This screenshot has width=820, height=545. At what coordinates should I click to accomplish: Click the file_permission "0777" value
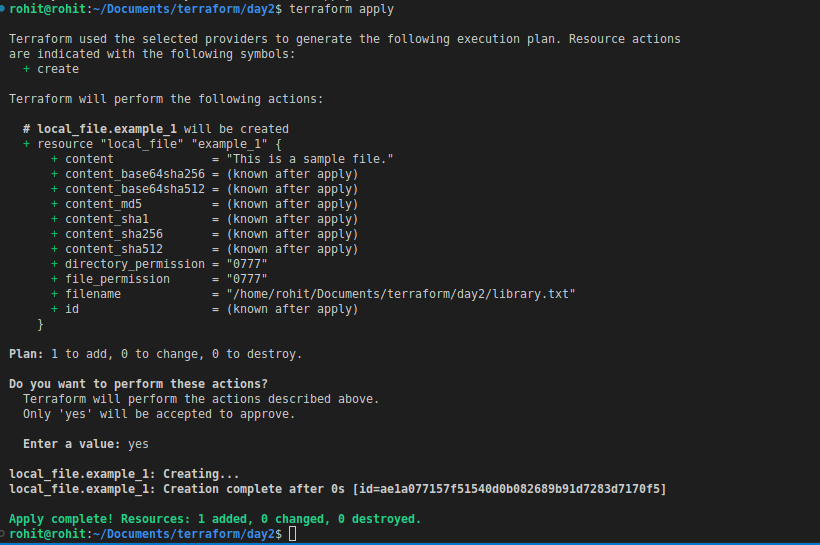pos(247,279)
